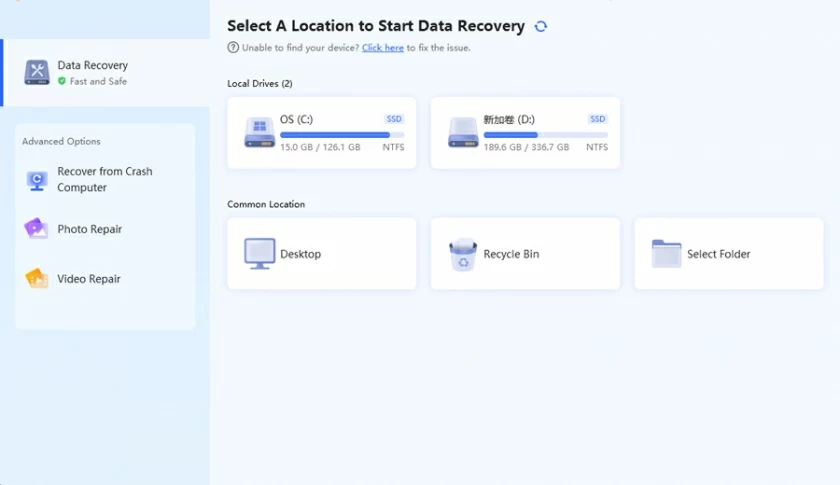Click the Desktop monitor icon
The width and height of the screenshot is (840, 485).
point(260,253)
